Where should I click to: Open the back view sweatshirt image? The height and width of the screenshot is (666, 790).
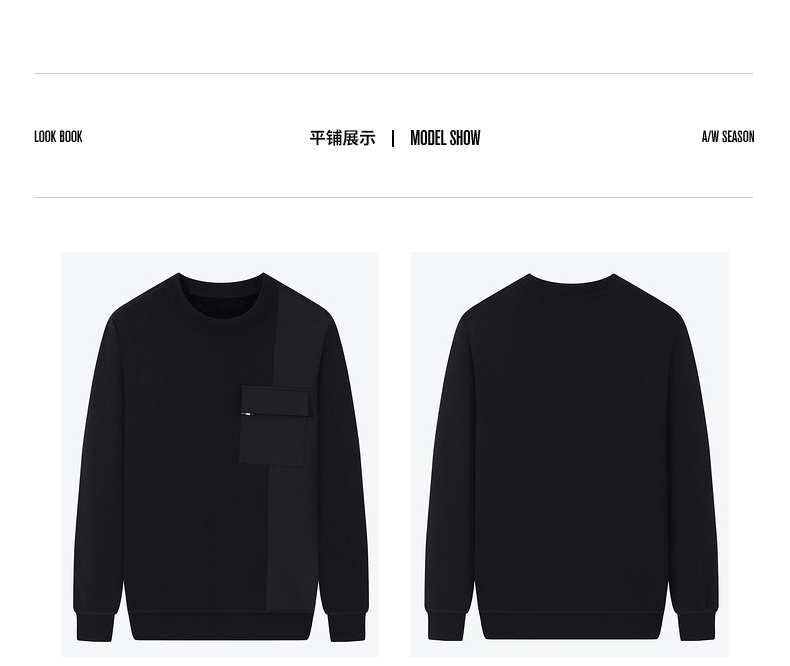(570, 454)
